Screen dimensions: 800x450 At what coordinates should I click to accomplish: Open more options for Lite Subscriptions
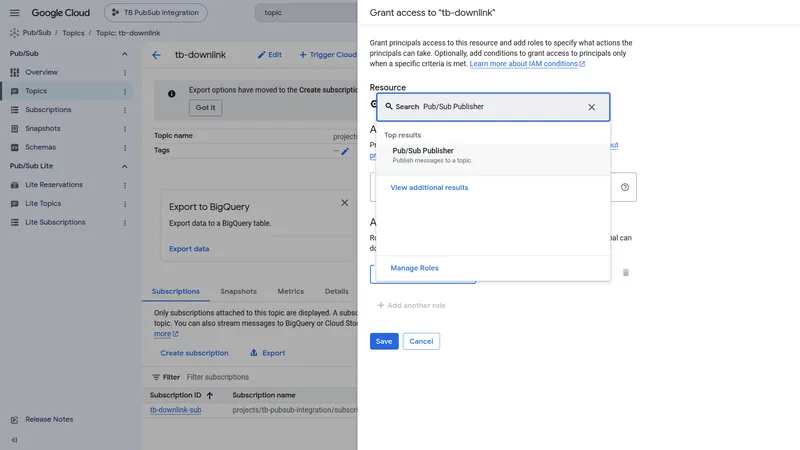coord(125,223)
